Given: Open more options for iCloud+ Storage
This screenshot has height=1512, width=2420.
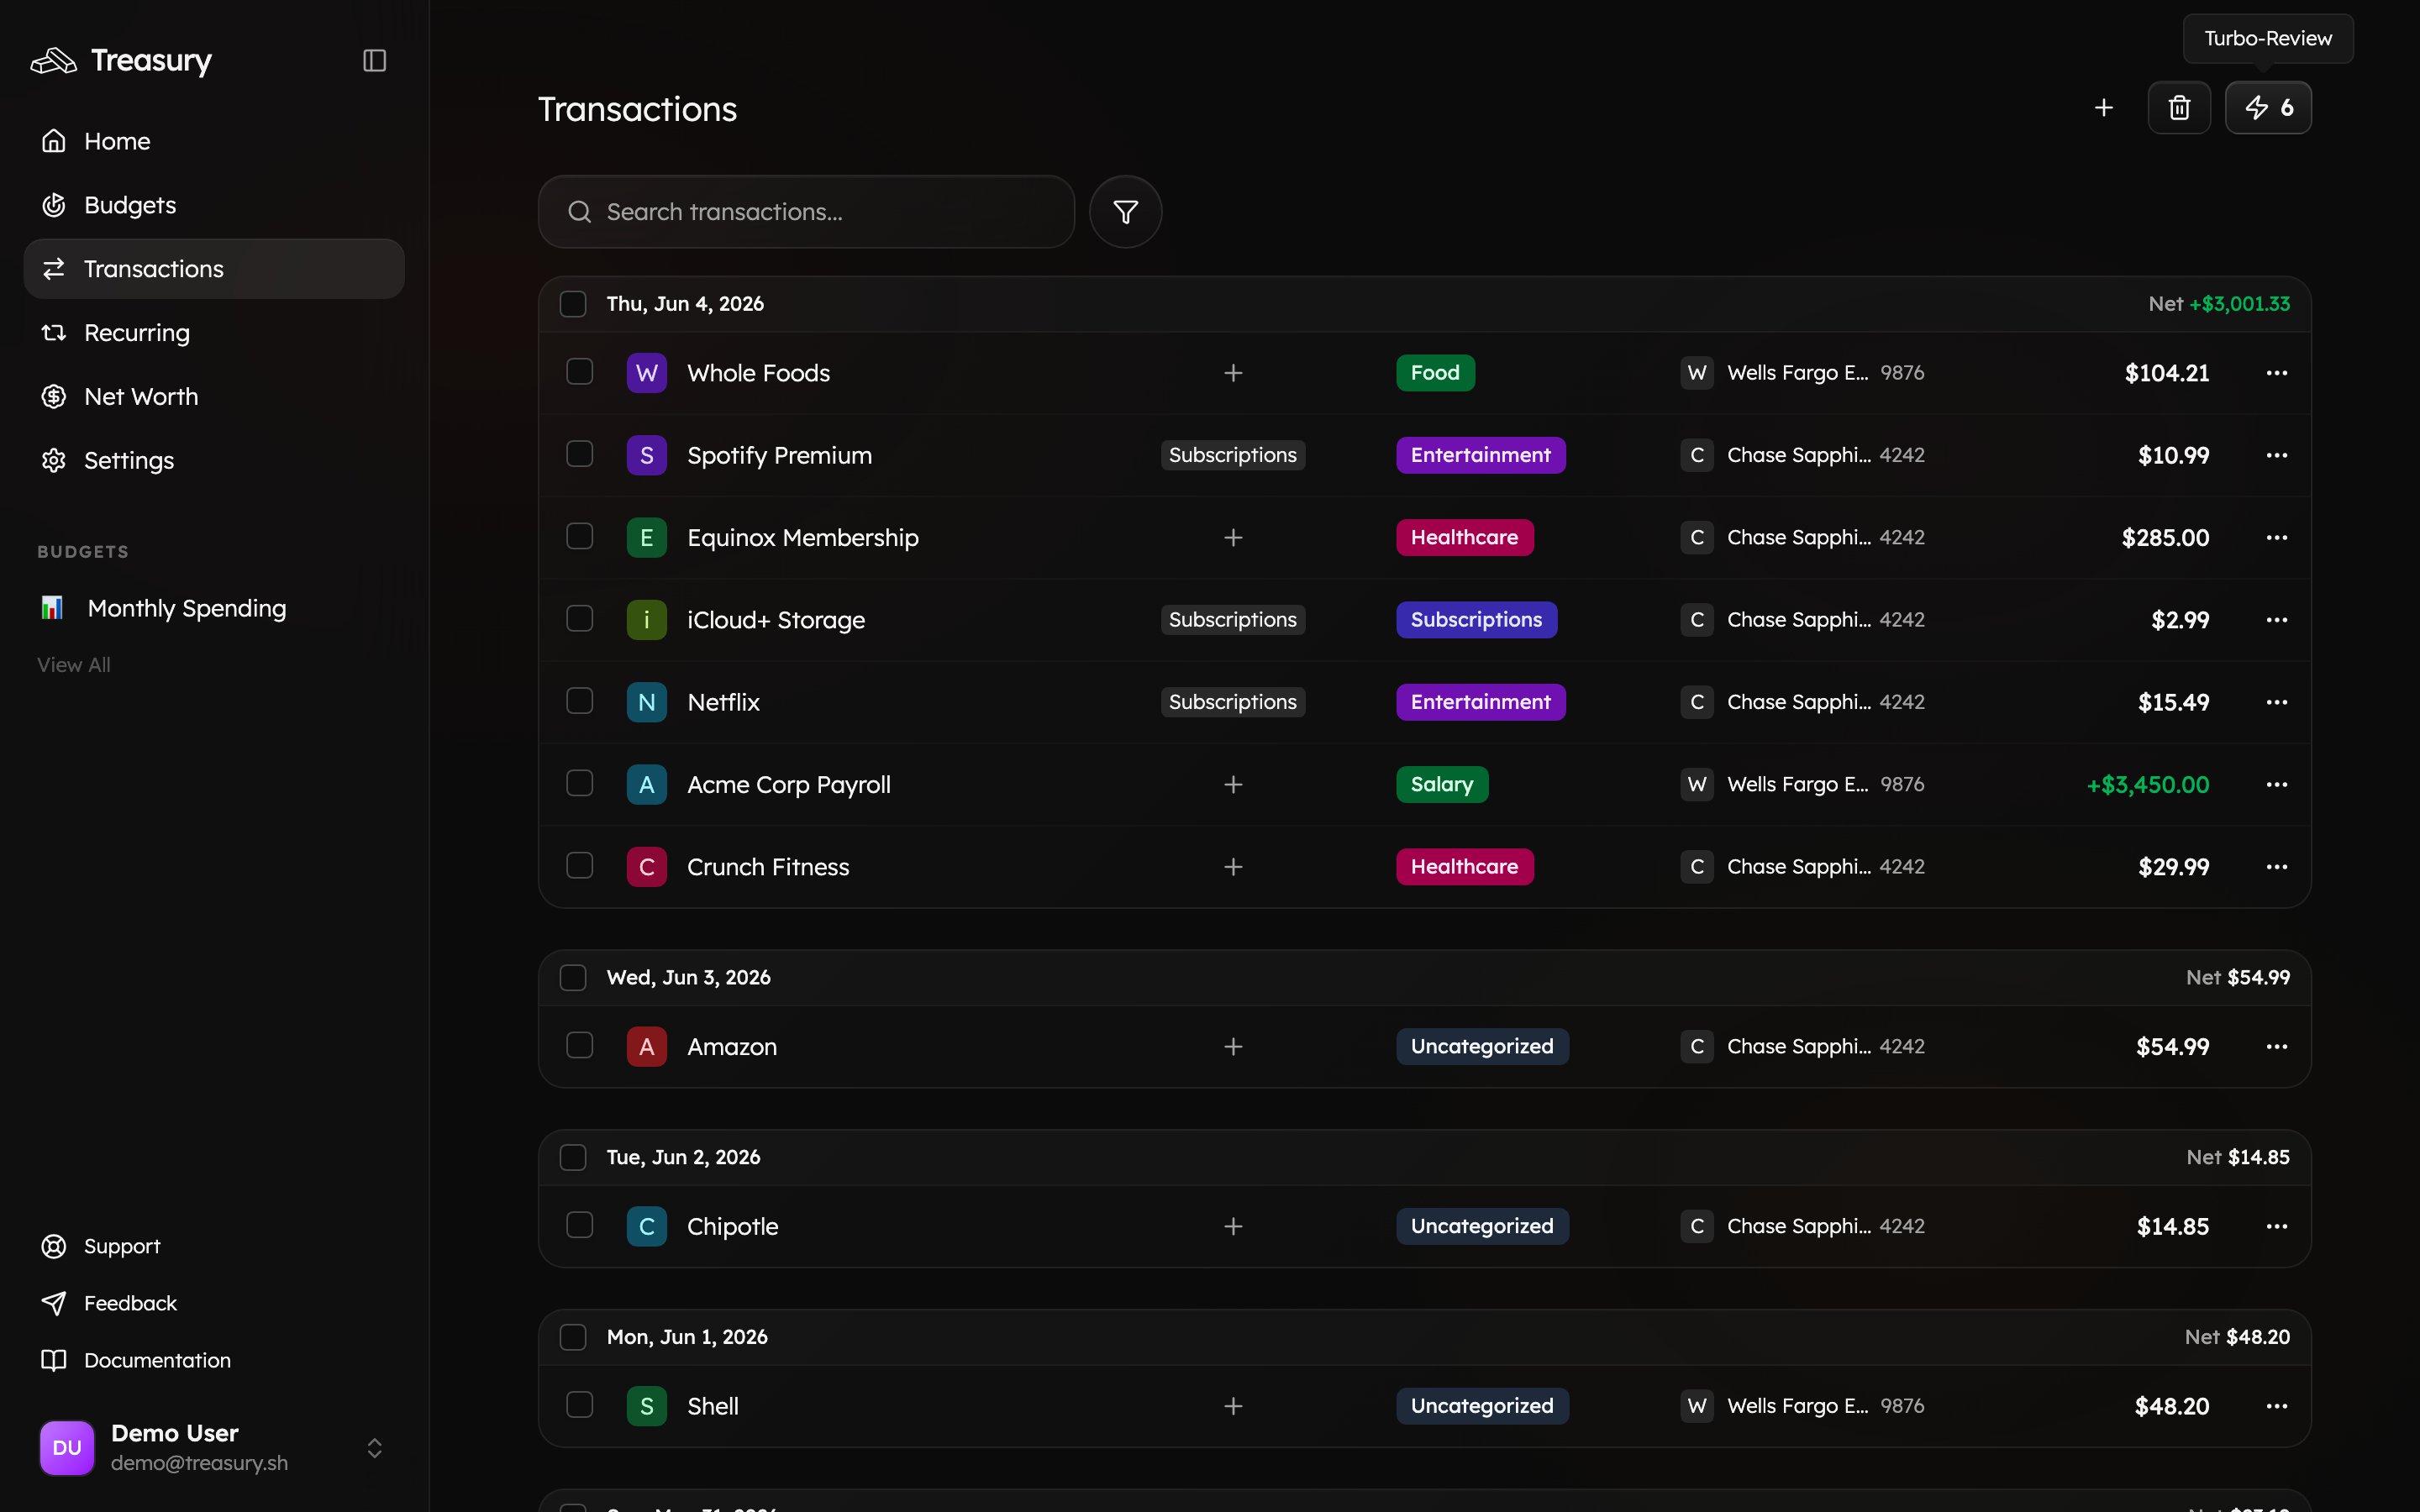Looking at the screenshot, I should pos(2277,620).
